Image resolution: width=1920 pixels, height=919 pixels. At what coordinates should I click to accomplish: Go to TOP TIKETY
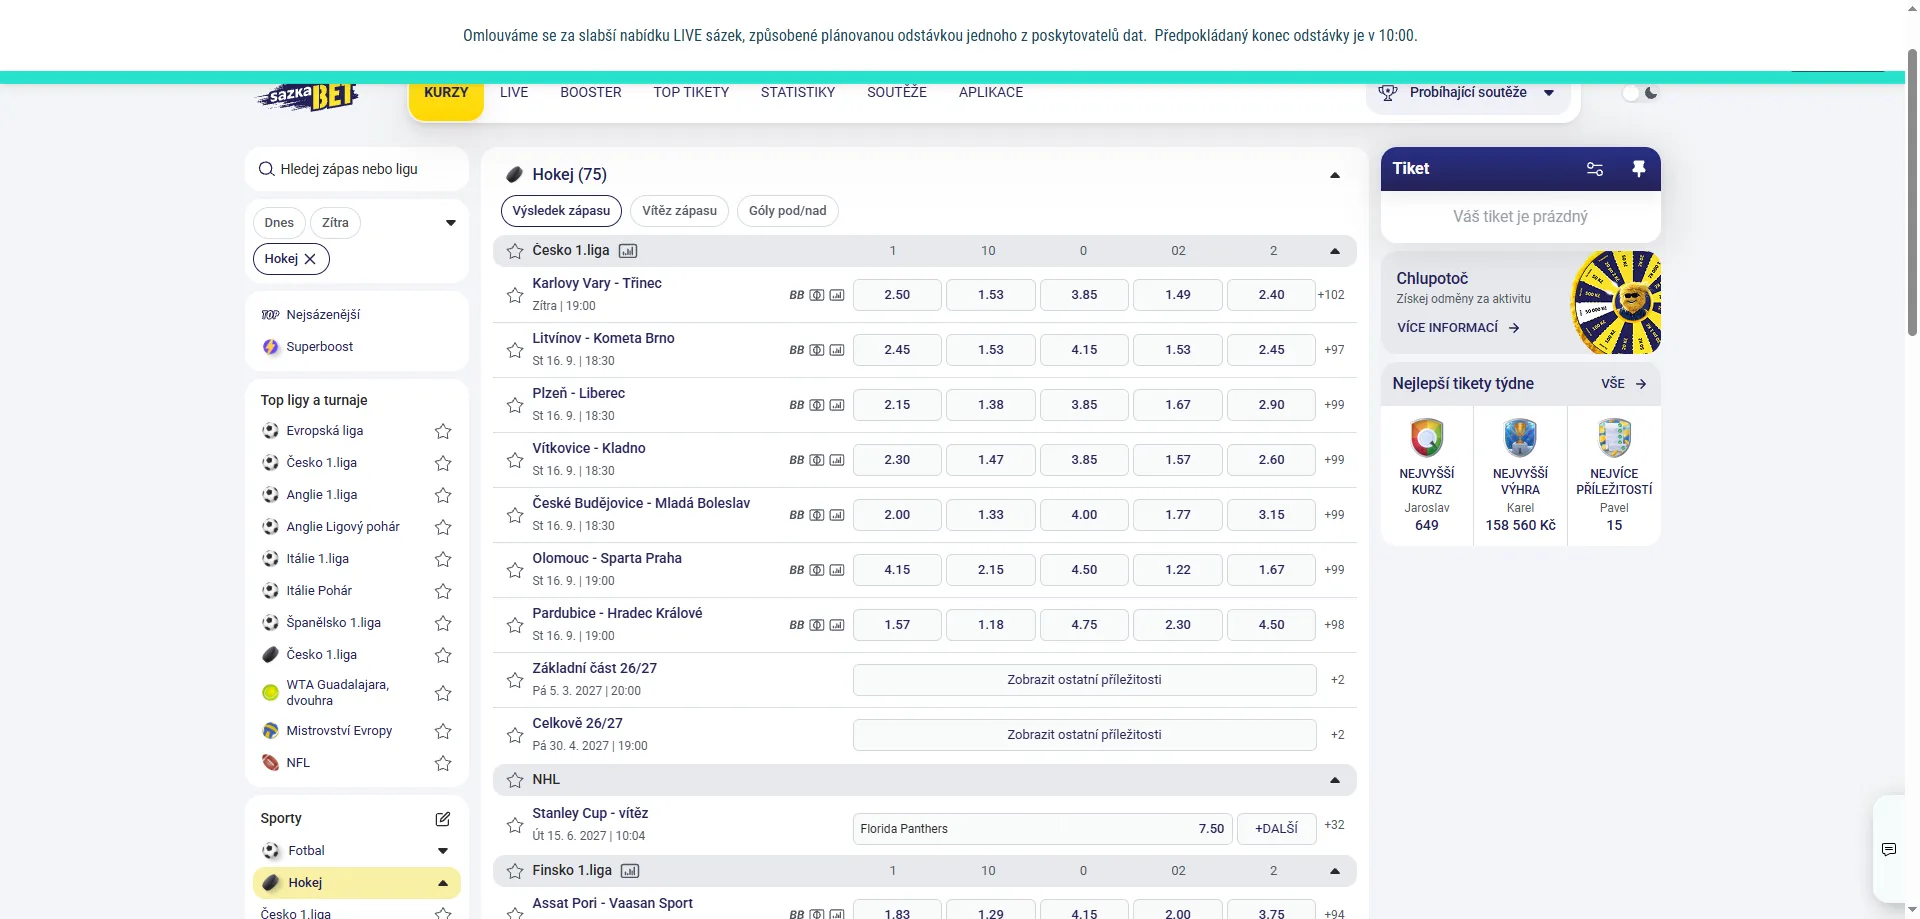coord(691,92)
